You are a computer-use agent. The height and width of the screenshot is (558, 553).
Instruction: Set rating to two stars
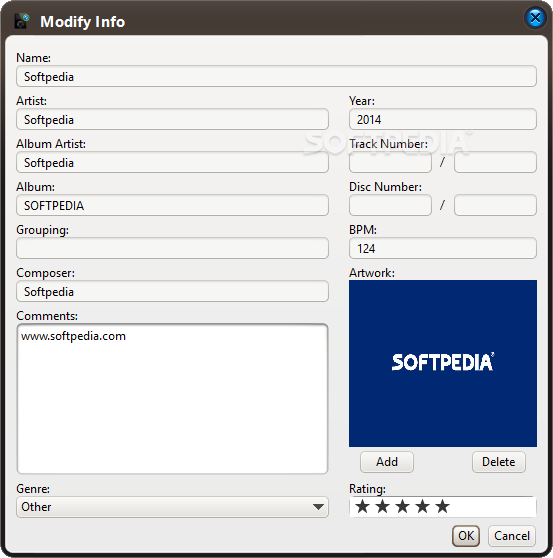383,506
